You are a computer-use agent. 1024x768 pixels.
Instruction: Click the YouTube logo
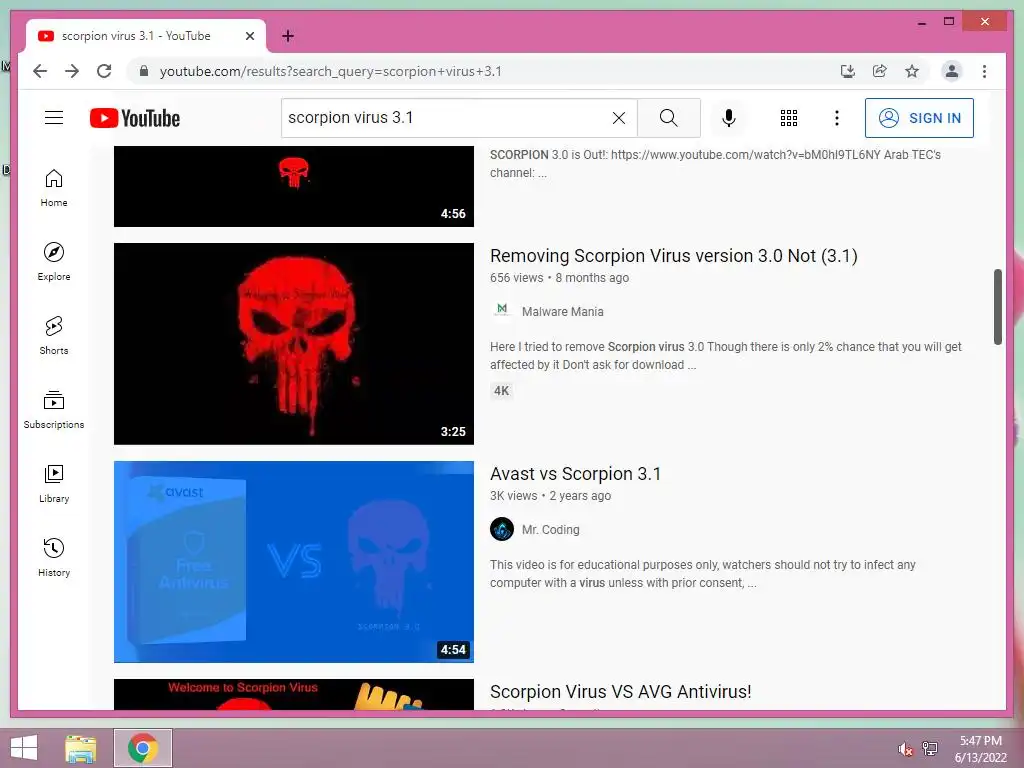point(135,118)
